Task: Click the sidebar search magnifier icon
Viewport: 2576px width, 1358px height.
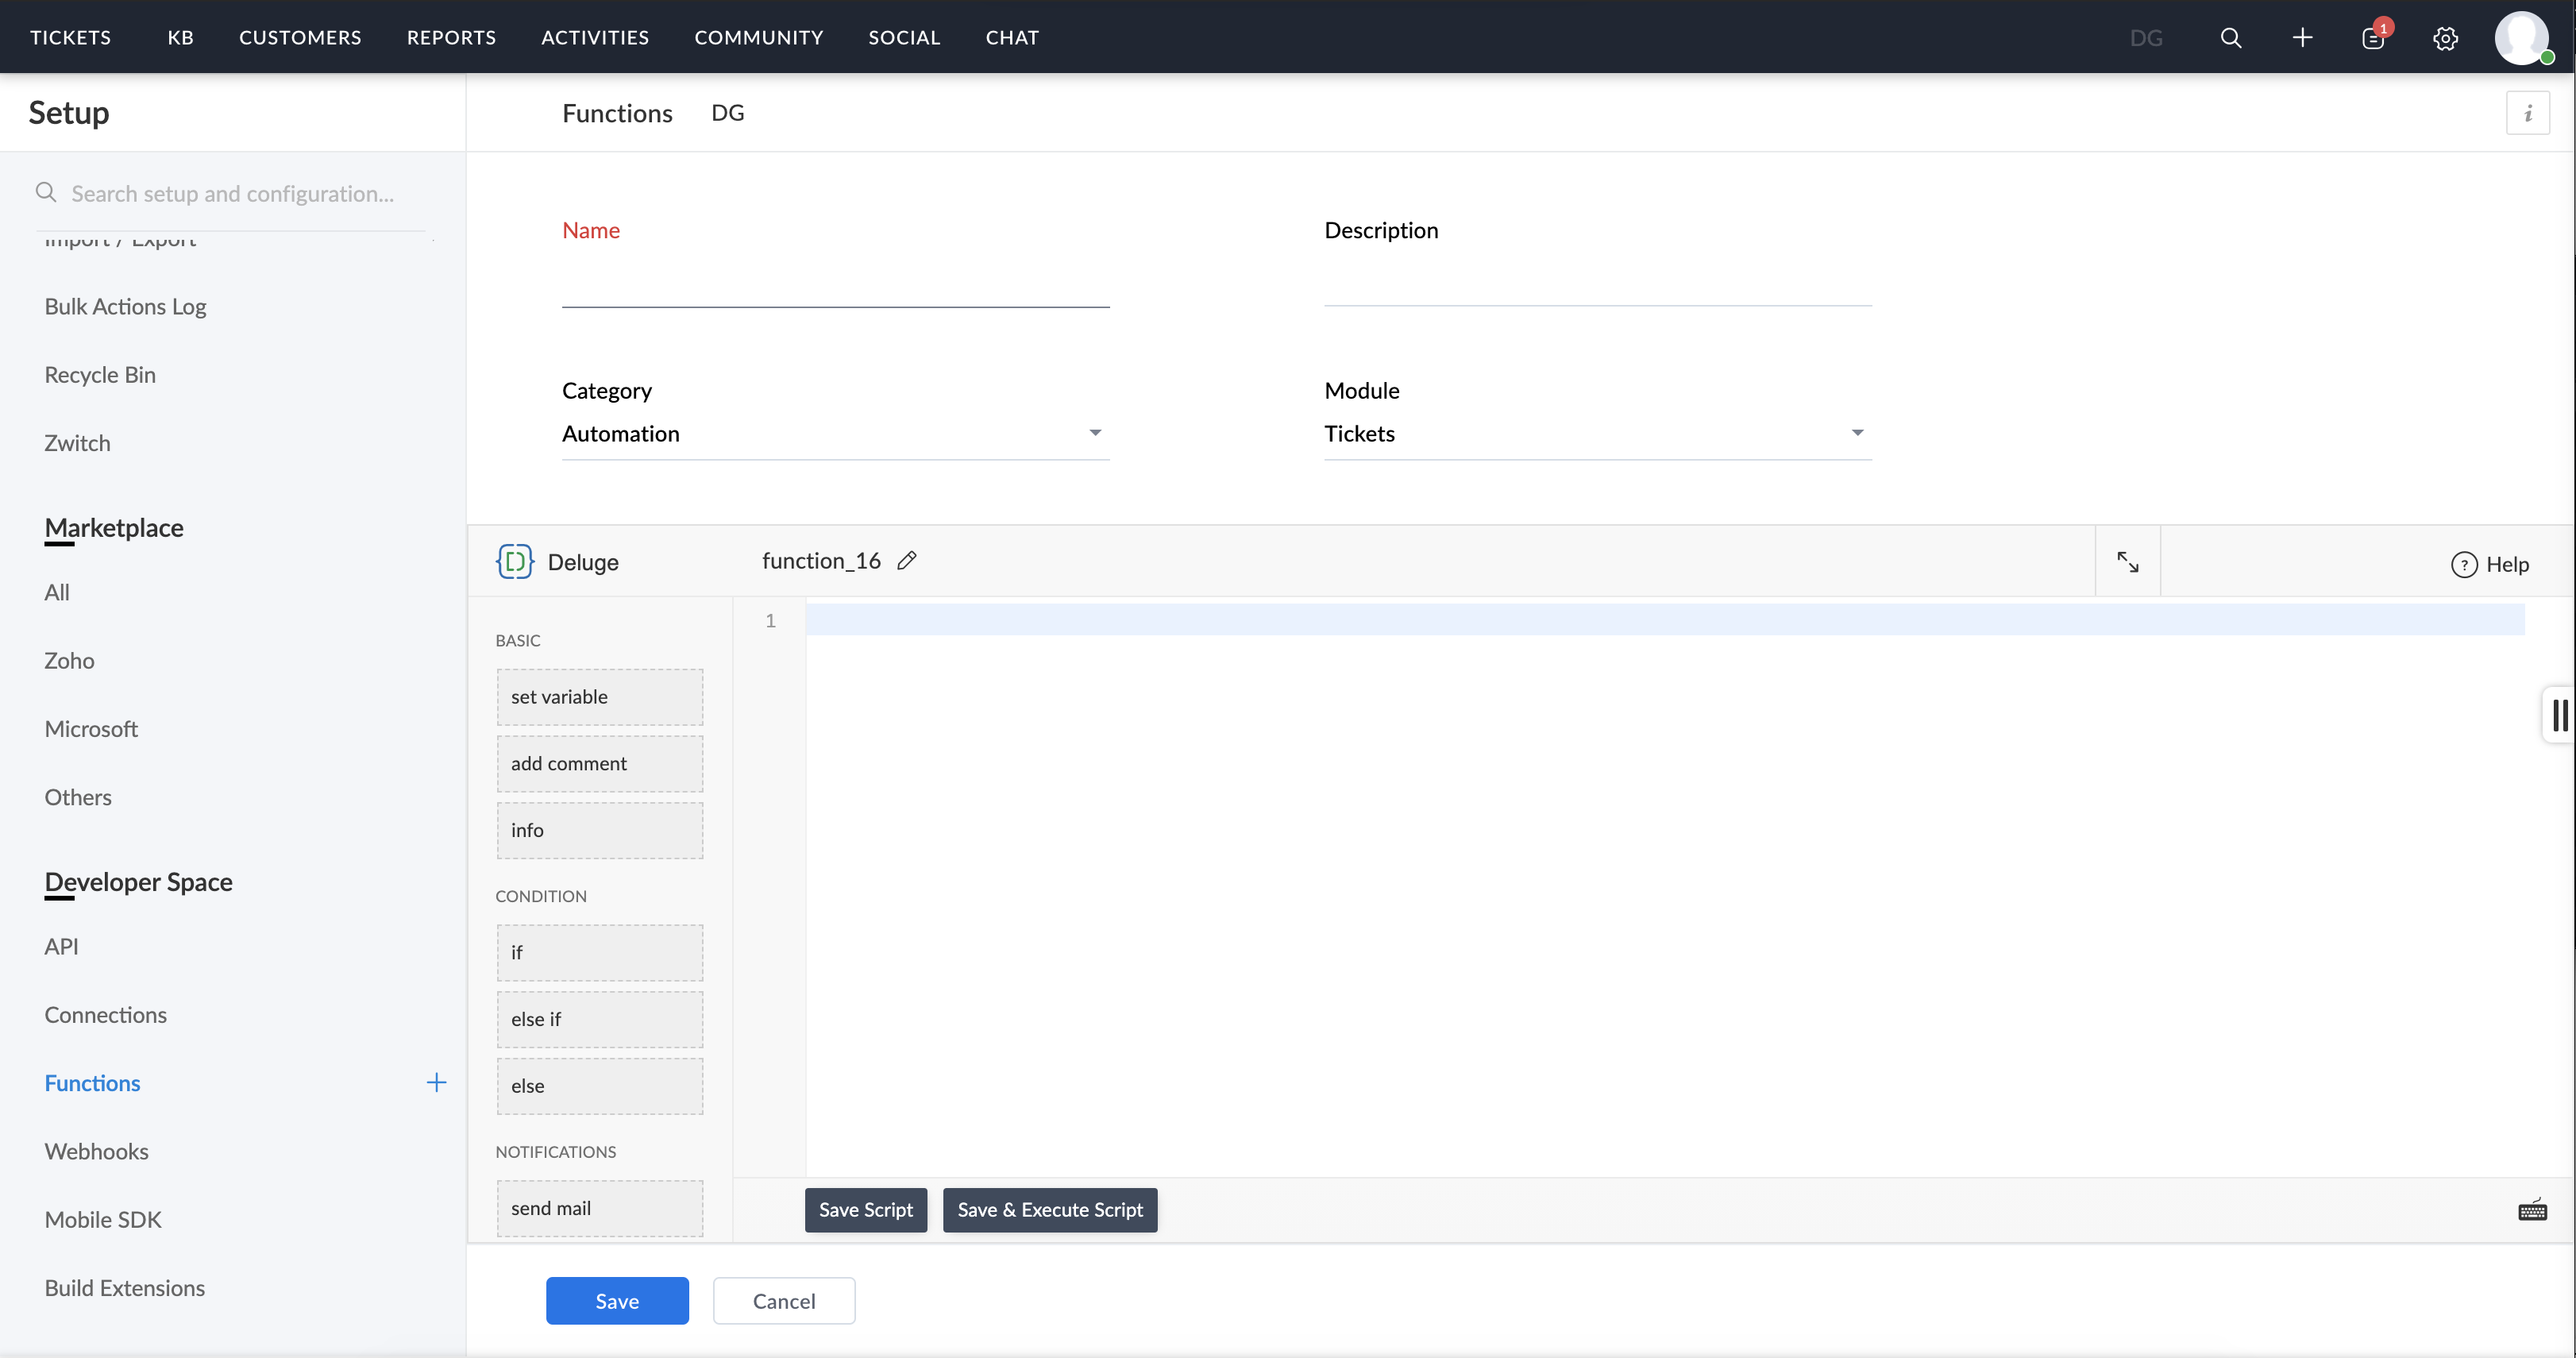Action: 46,192
